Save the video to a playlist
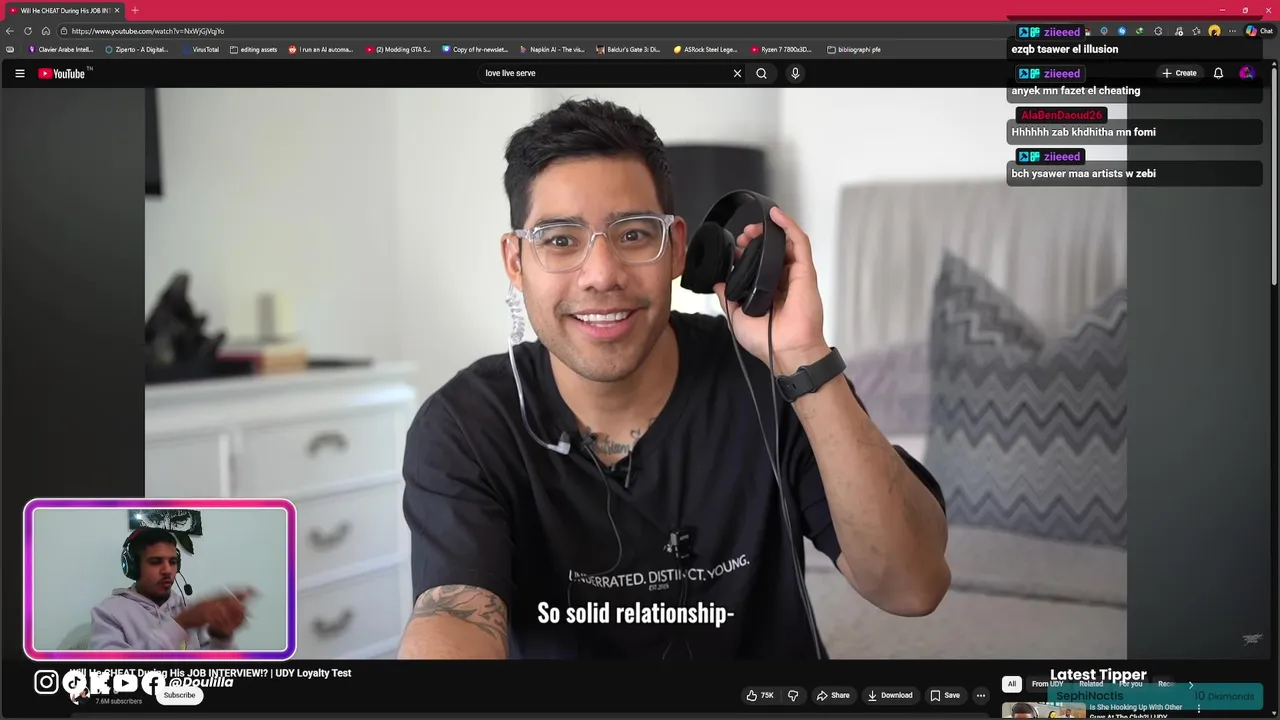Image resolution: width=1280 pixels, height=720 pixels. (x=945, y=695)
